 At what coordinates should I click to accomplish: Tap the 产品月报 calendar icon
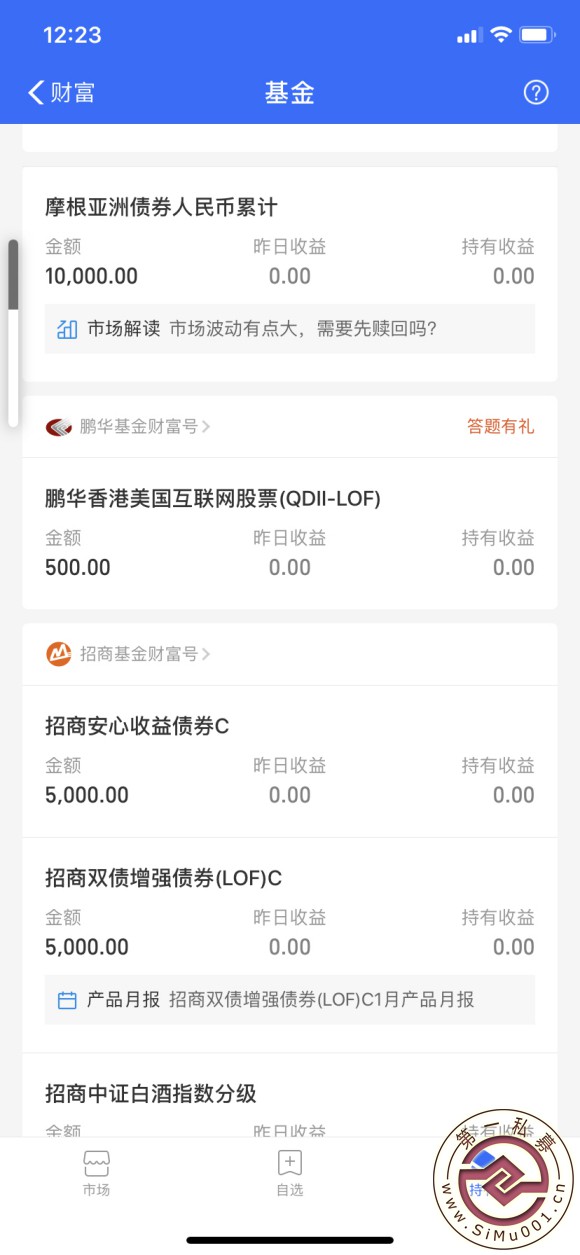coord(67,1000)
